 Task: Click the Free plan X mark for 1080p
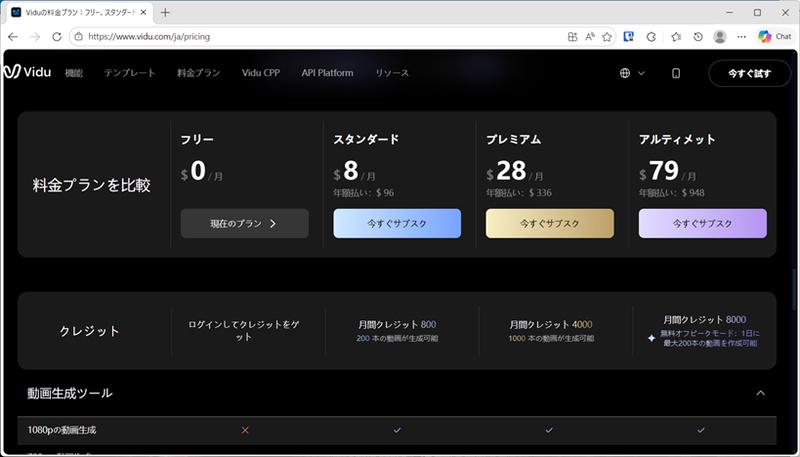pos(245,430)
